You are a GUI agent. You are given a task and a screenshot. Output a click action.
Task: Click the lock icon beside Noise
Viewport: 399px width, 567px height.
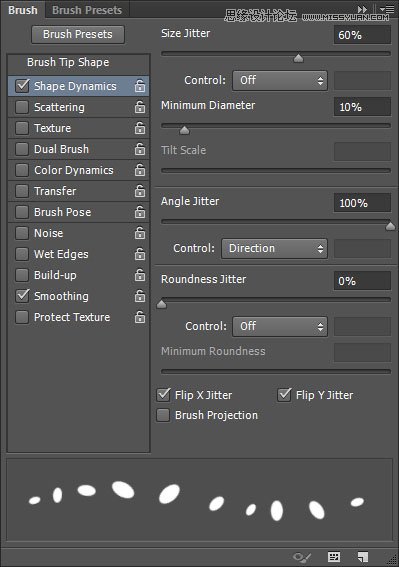tap(140, 233)
